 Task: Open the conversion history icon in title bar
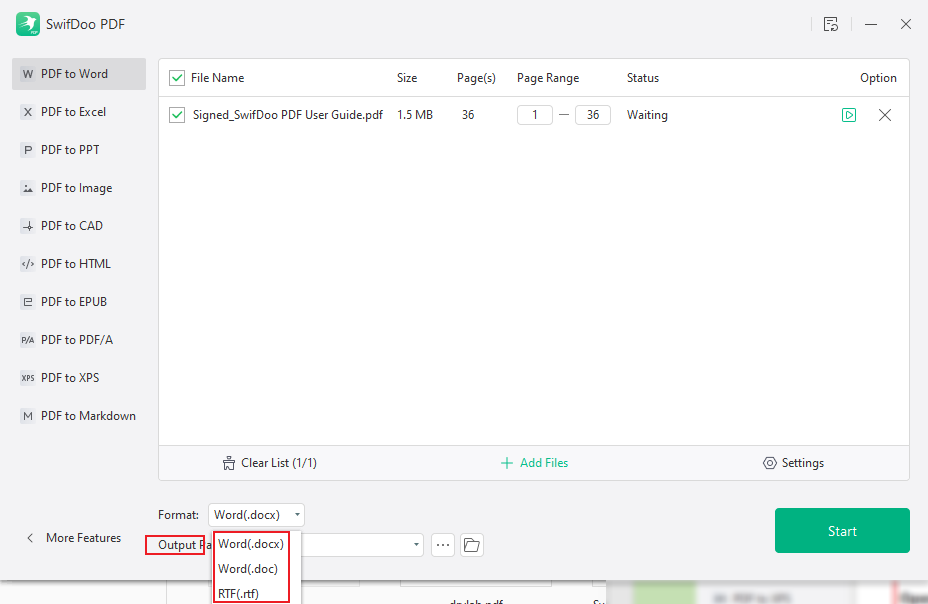tap(831, 24)
